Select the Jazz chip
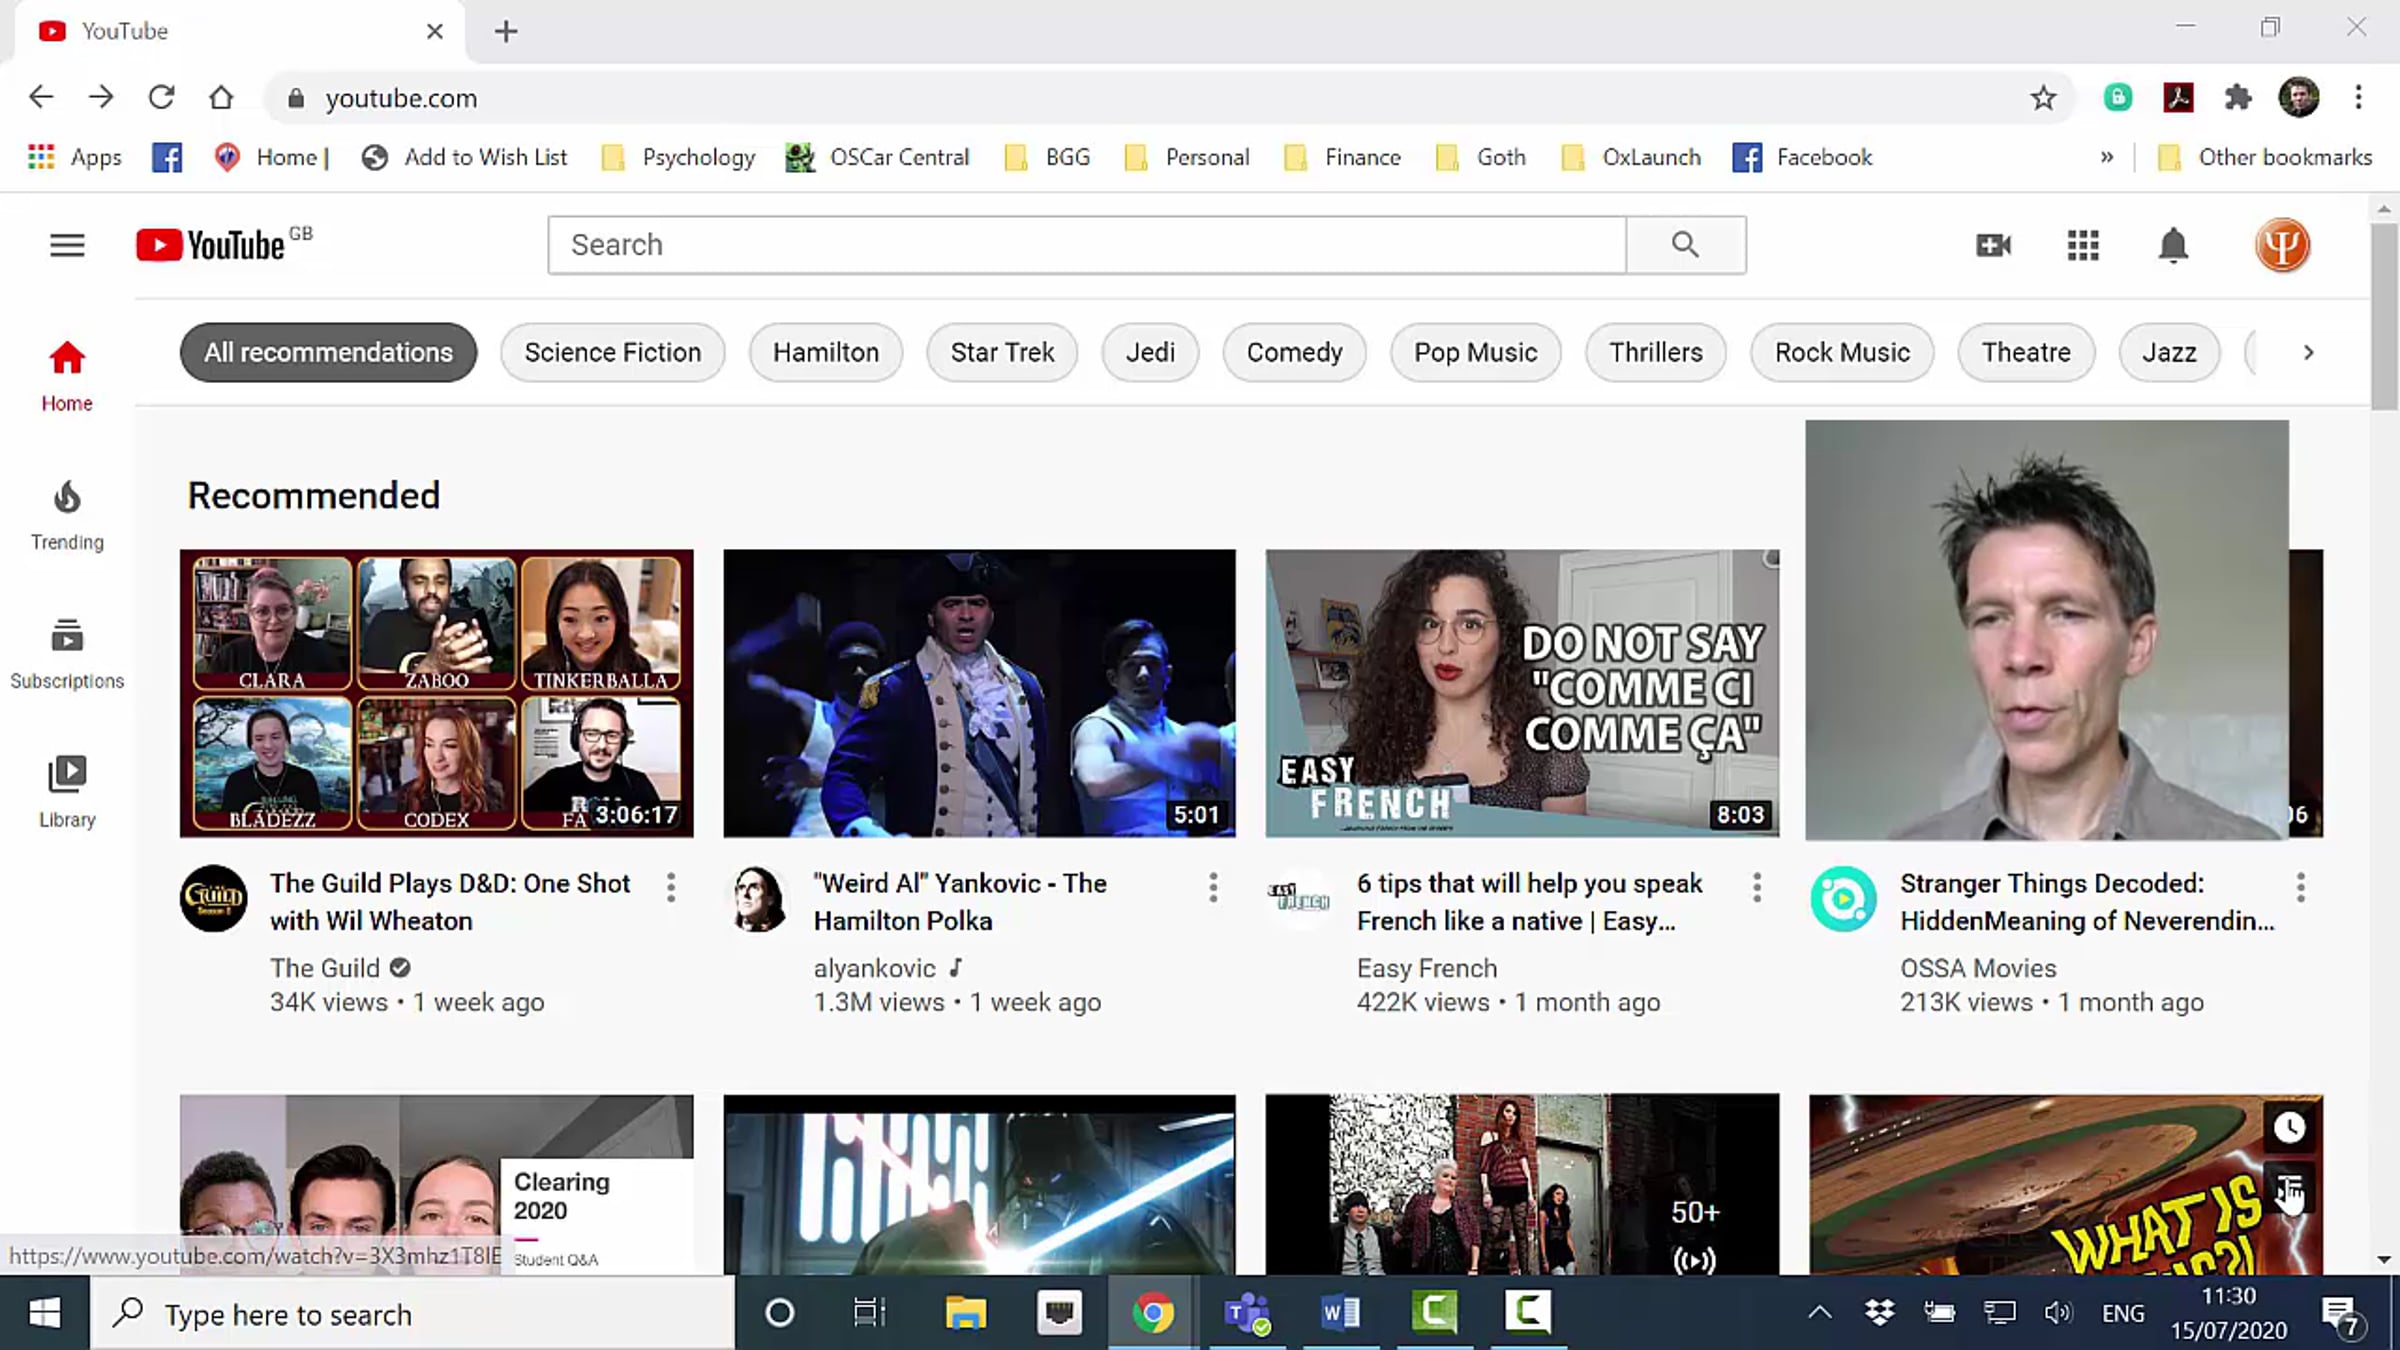 click(x=2169, y=352)
